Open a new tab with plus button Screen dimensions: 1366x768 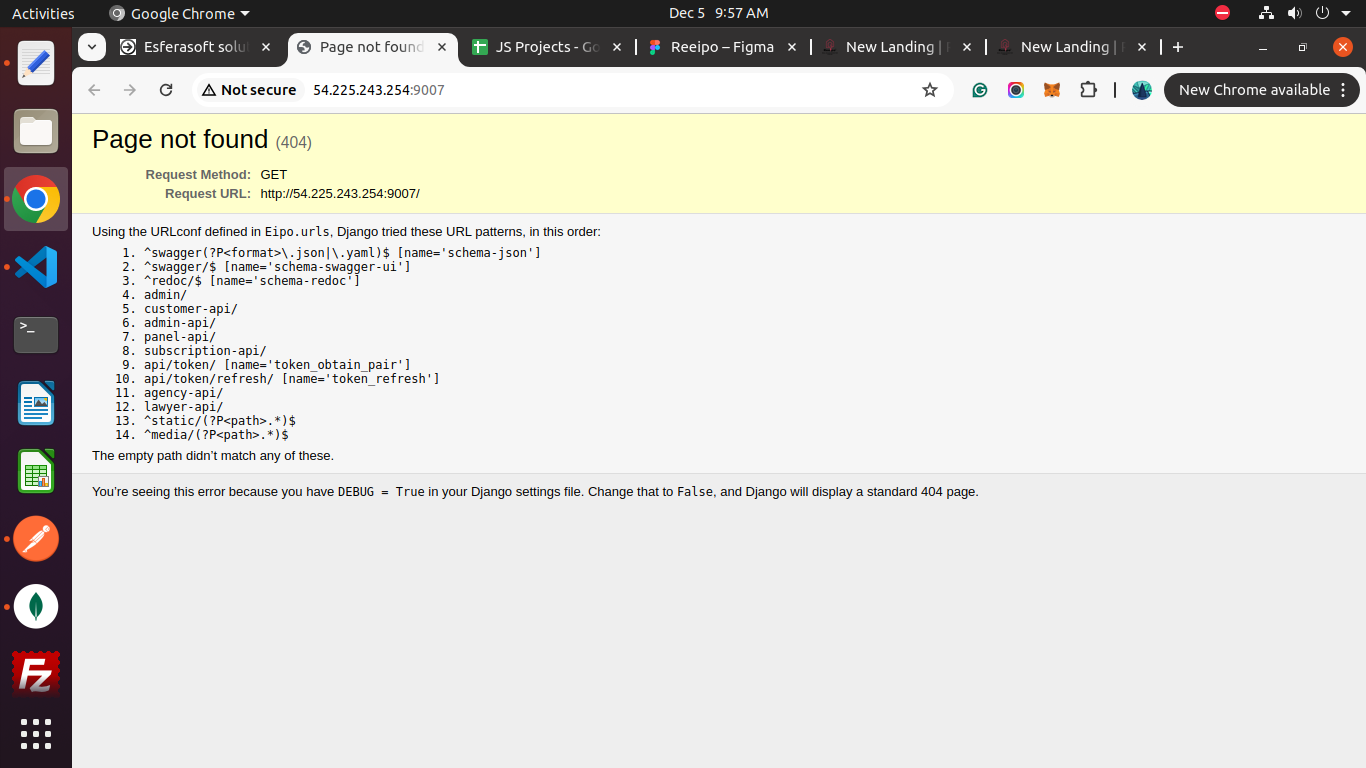(1178, 47)
